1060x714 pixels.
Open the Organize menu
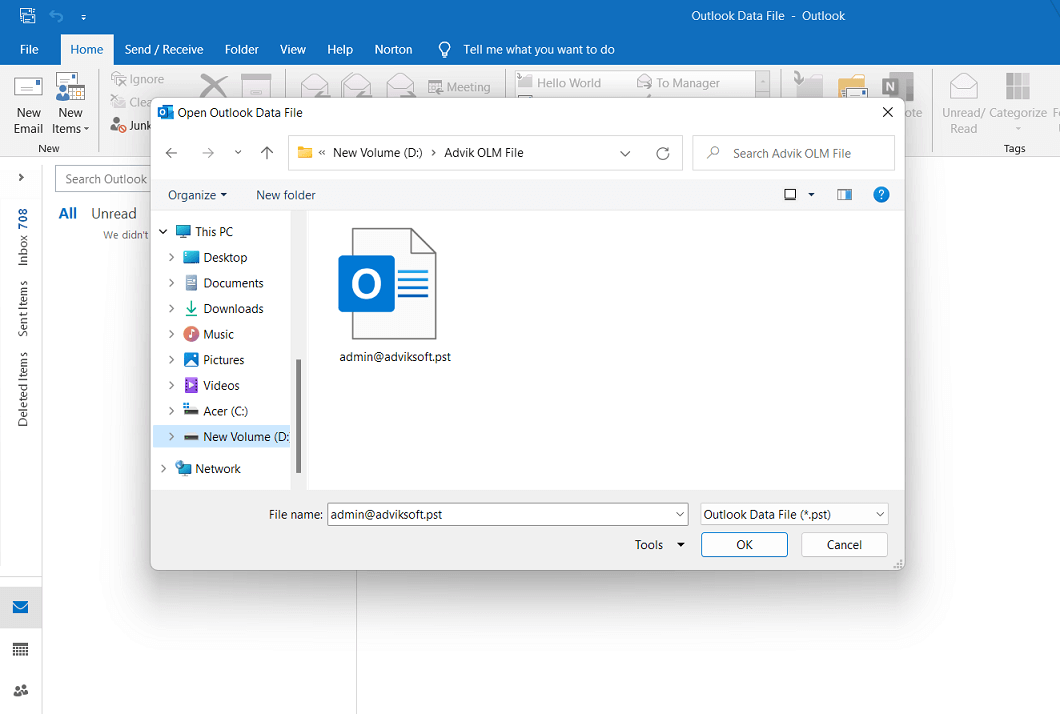(197, 195)
